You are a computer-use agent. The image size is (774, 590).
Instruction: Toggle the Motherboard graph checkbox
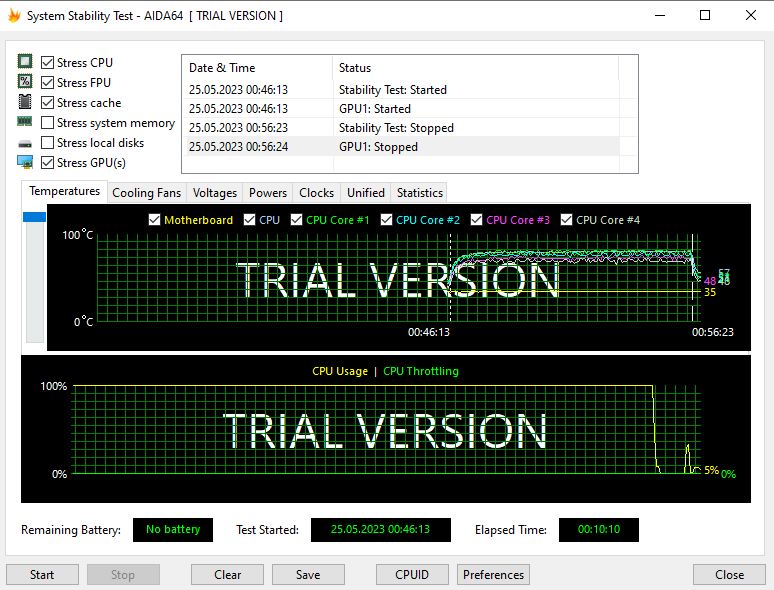coord(155,220)
